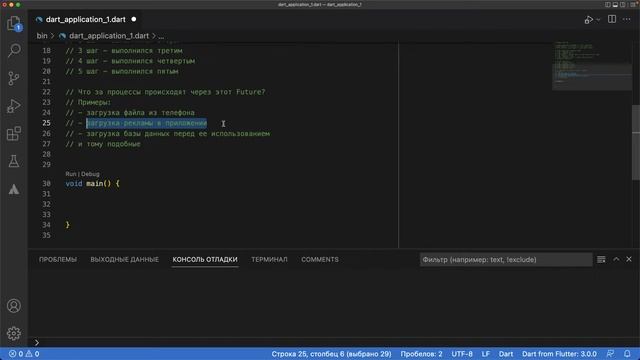Open errors and warnings status indicator
This screenshot has height=360, width=640.
tap(24, 354)
